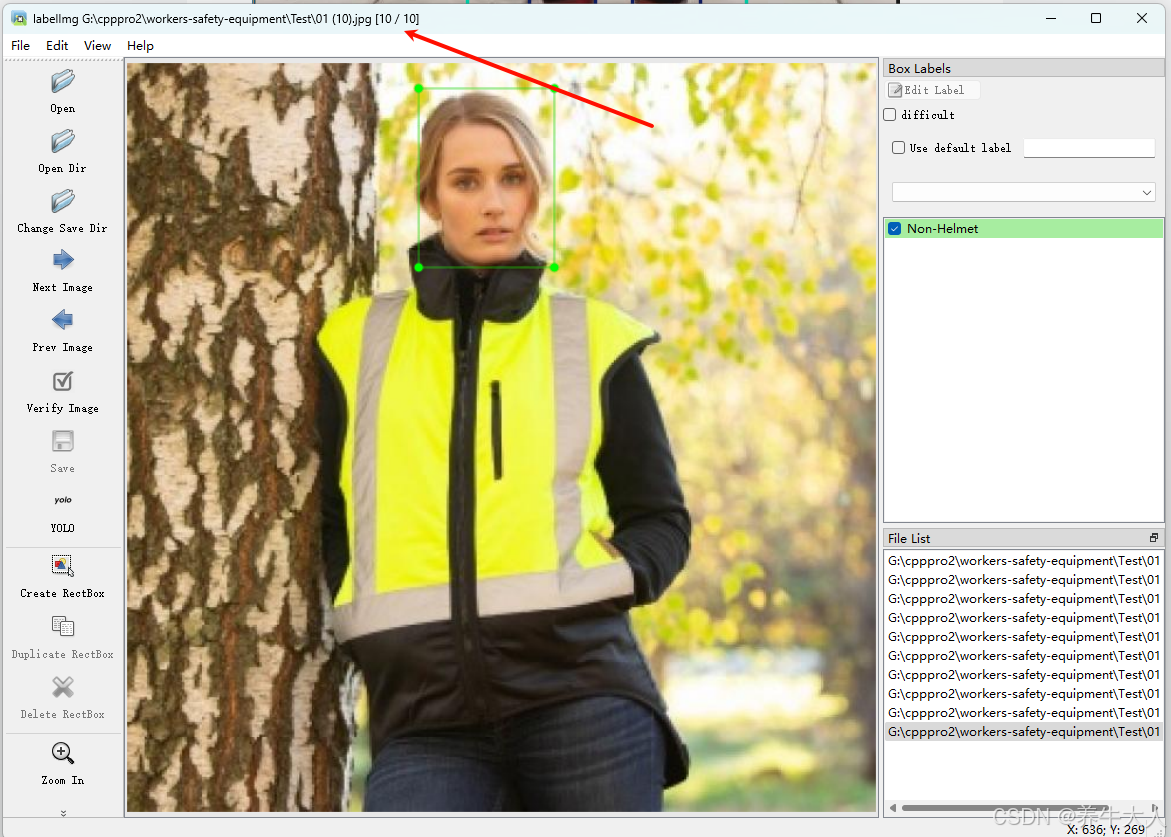The image size is (1171, 837).
Task: Go to Prev Image arrow
Action: coord(63,320)
